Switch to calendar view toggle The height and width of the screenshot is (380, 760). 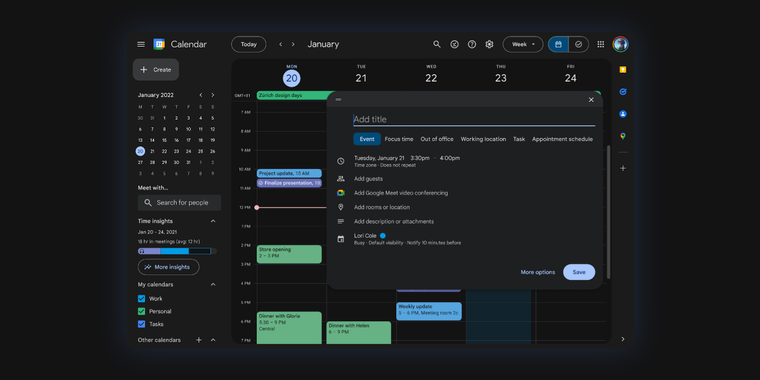click(x=558, y=44)
